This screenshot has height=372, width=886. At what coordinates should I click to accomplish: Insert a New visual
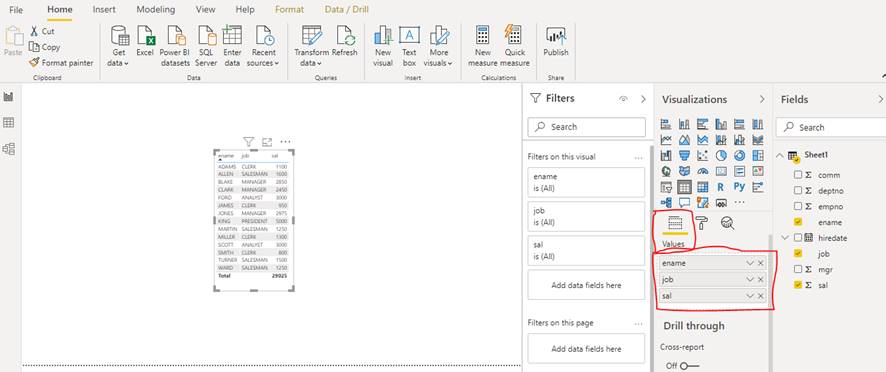383,46
